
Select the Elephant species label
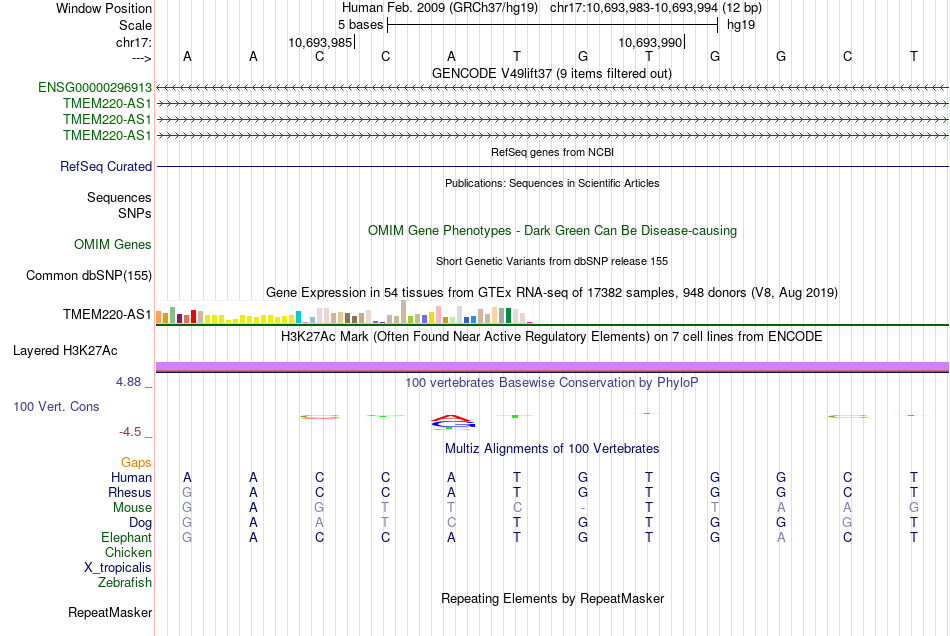(127, 537)
